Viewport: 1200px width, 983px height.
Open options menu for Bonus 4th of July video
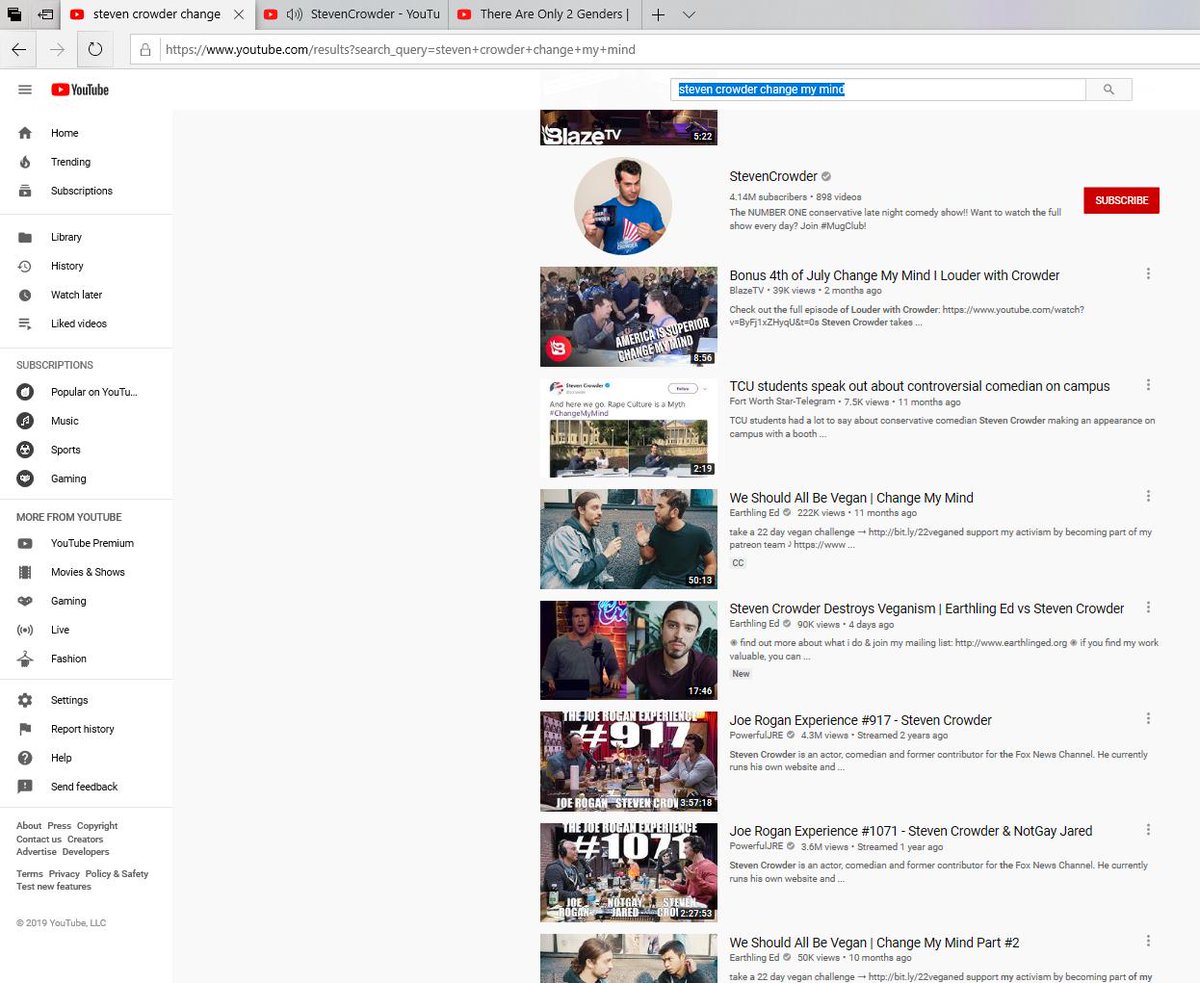coord(1148,274)
